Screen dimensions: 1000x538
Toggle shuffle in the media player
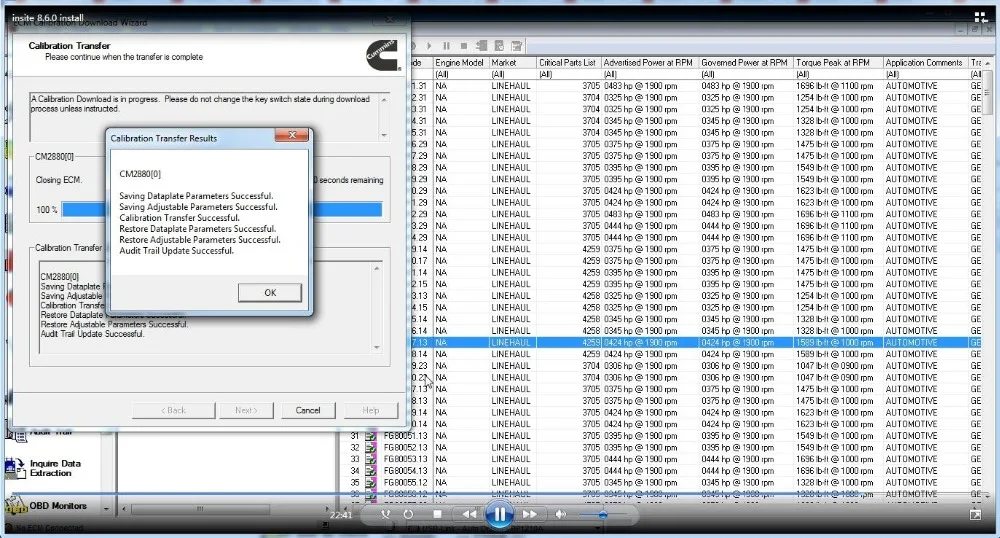tap(385, 514)
